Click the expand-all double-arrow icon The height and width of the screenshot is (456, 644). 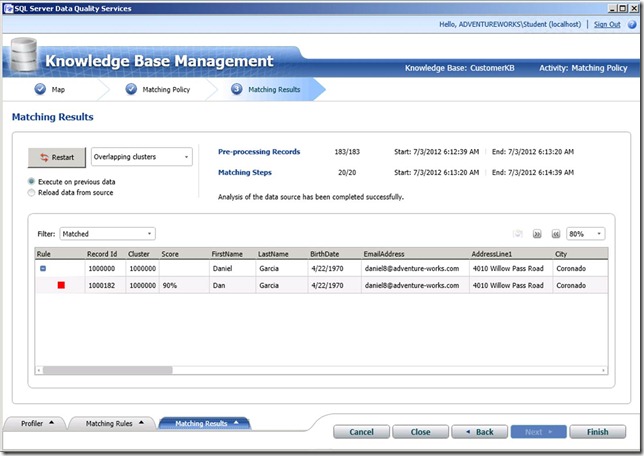click(536, 234)
